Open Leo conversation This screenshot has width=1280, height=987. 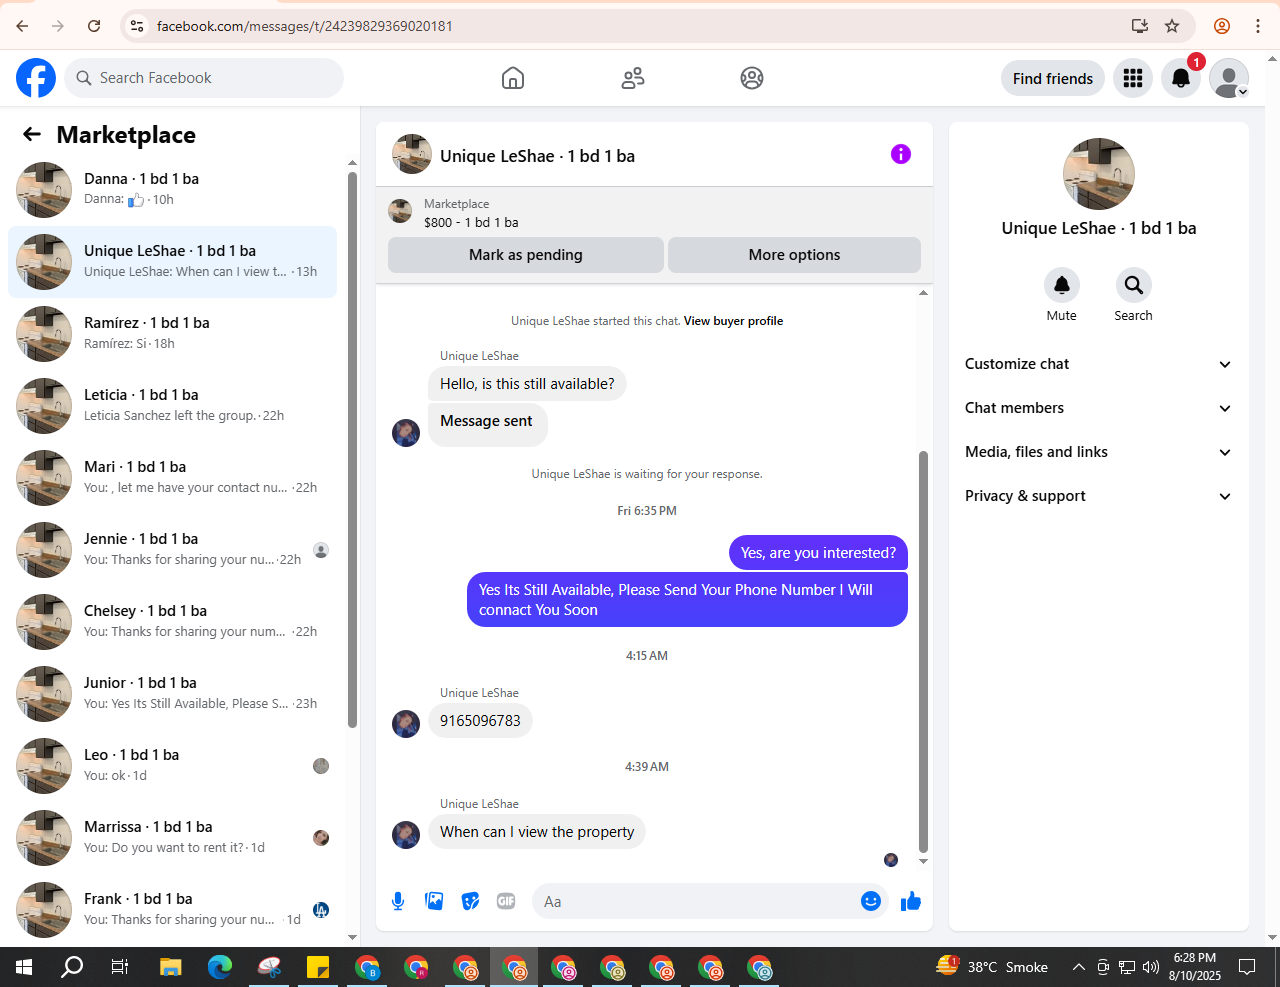coord(172,766)
